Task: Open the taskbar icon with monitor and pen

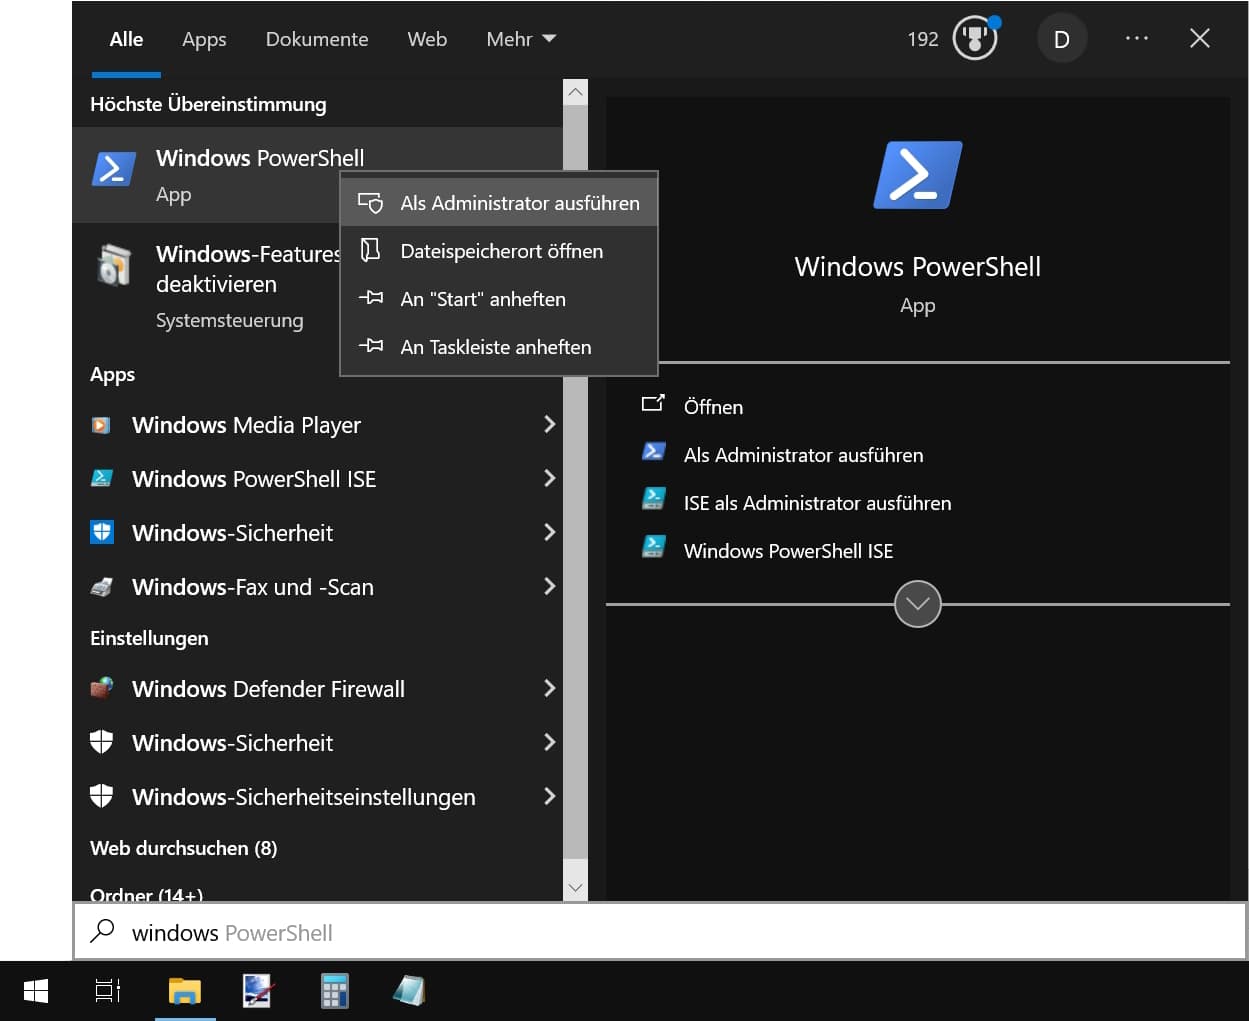Action: coord(259,991)
